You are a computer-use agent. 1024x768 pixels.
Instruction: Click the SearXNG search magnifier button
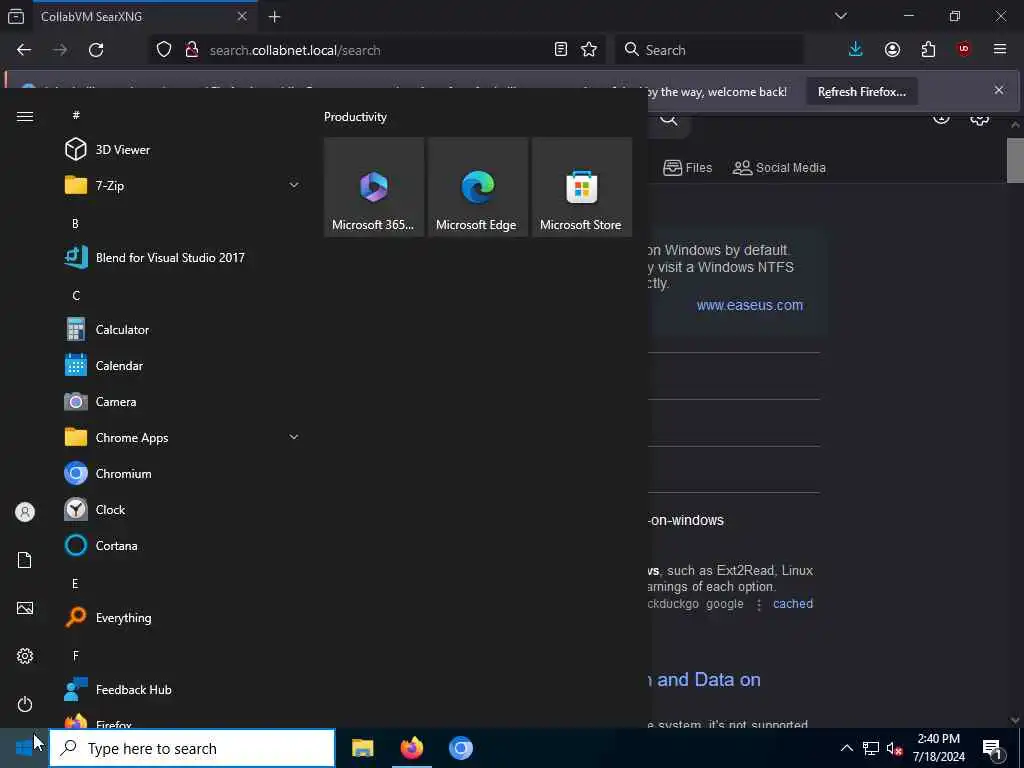point(668,119)
